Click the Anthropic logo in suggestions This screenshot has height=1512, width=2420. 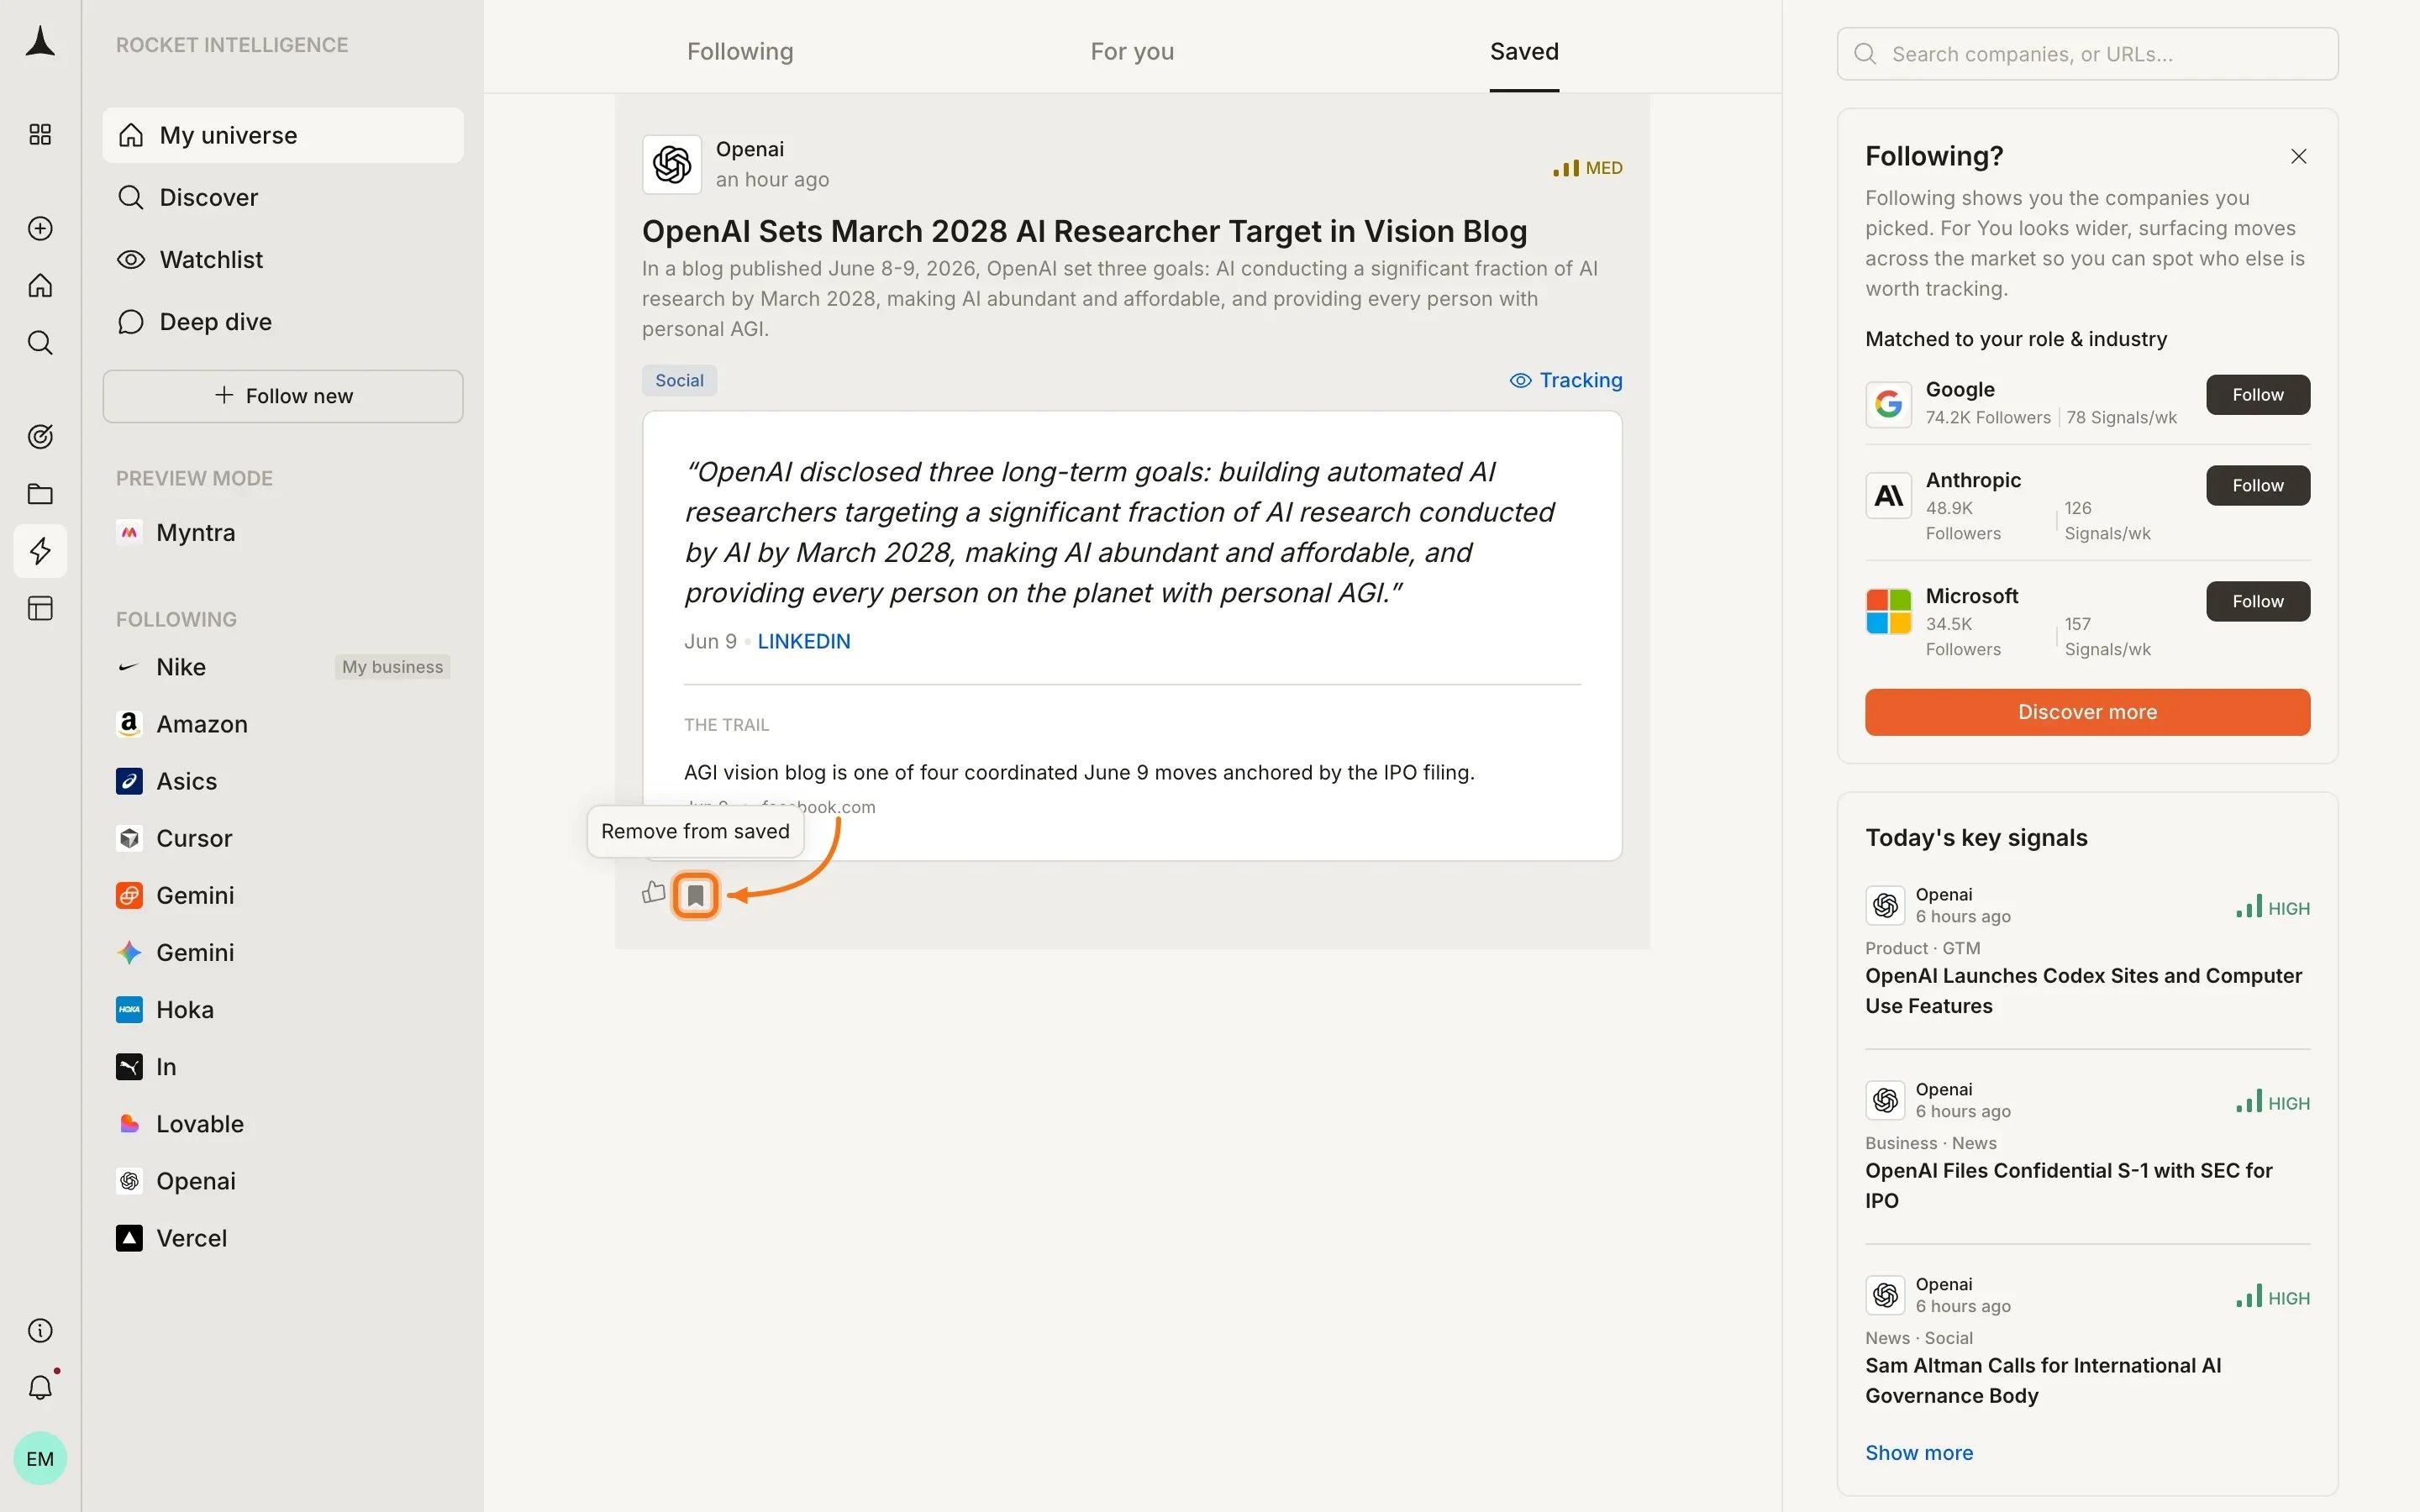(1888, 495)
